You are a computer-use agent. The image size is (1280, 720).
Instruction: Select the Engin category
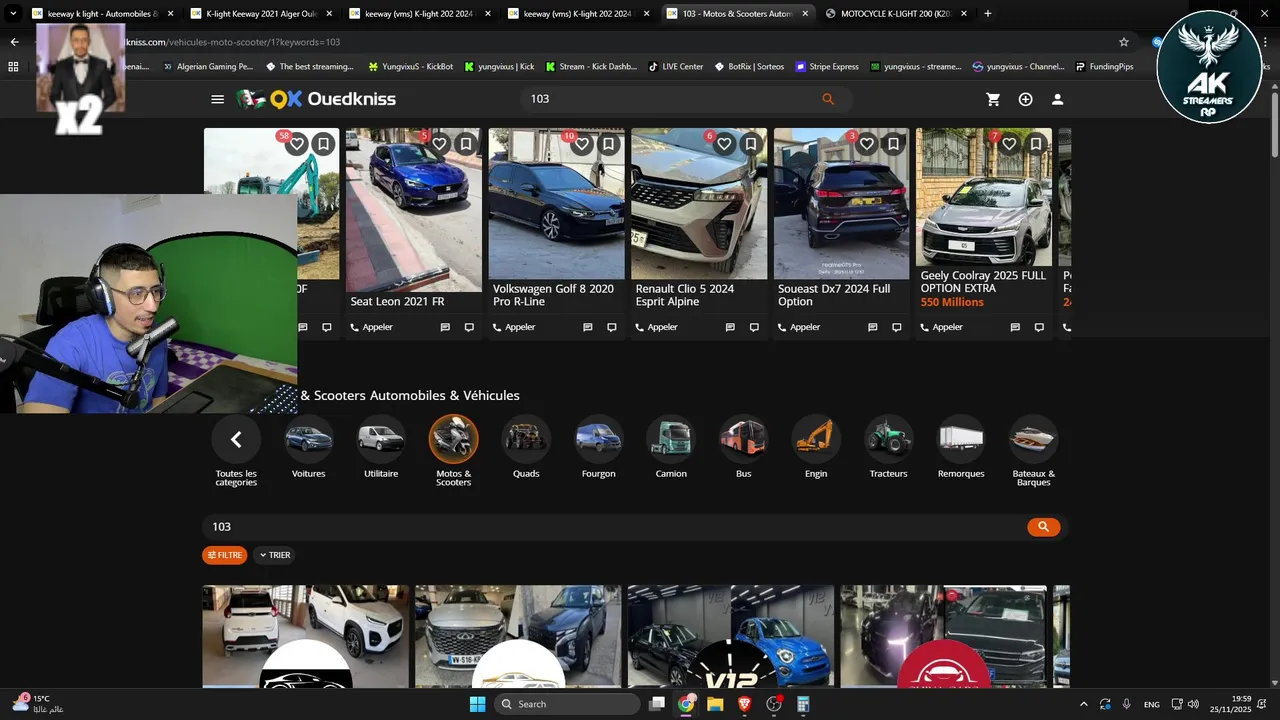point(816,447)
